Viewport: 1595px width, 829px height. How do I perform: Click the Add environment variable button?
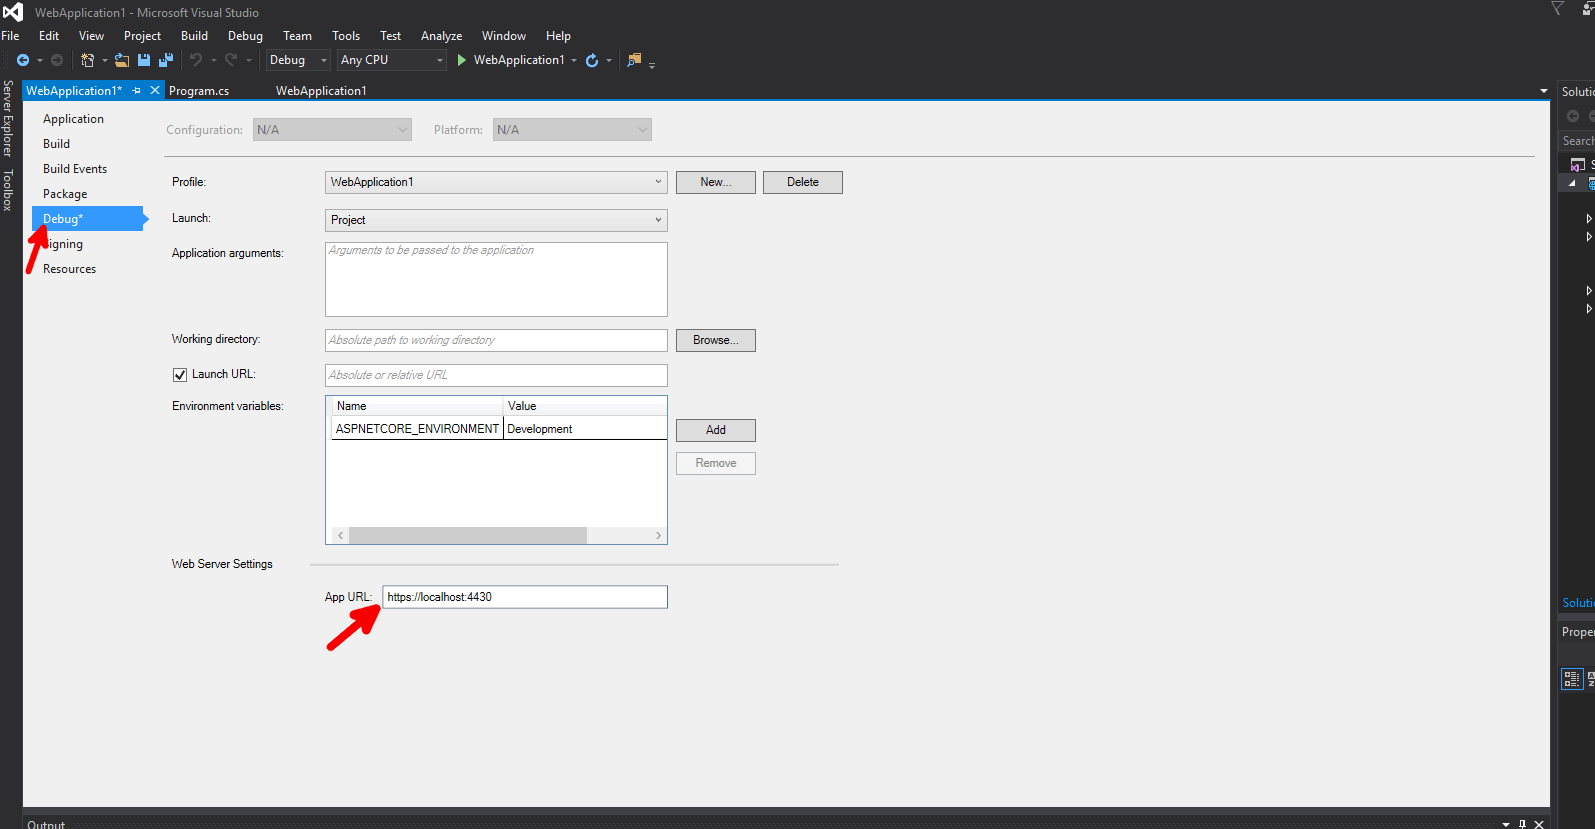click(716, 430)
